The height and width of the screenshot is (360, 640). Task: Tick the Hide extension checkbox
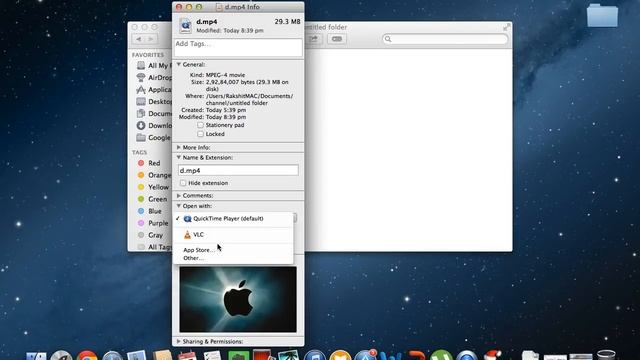click(x=183, y=183)
